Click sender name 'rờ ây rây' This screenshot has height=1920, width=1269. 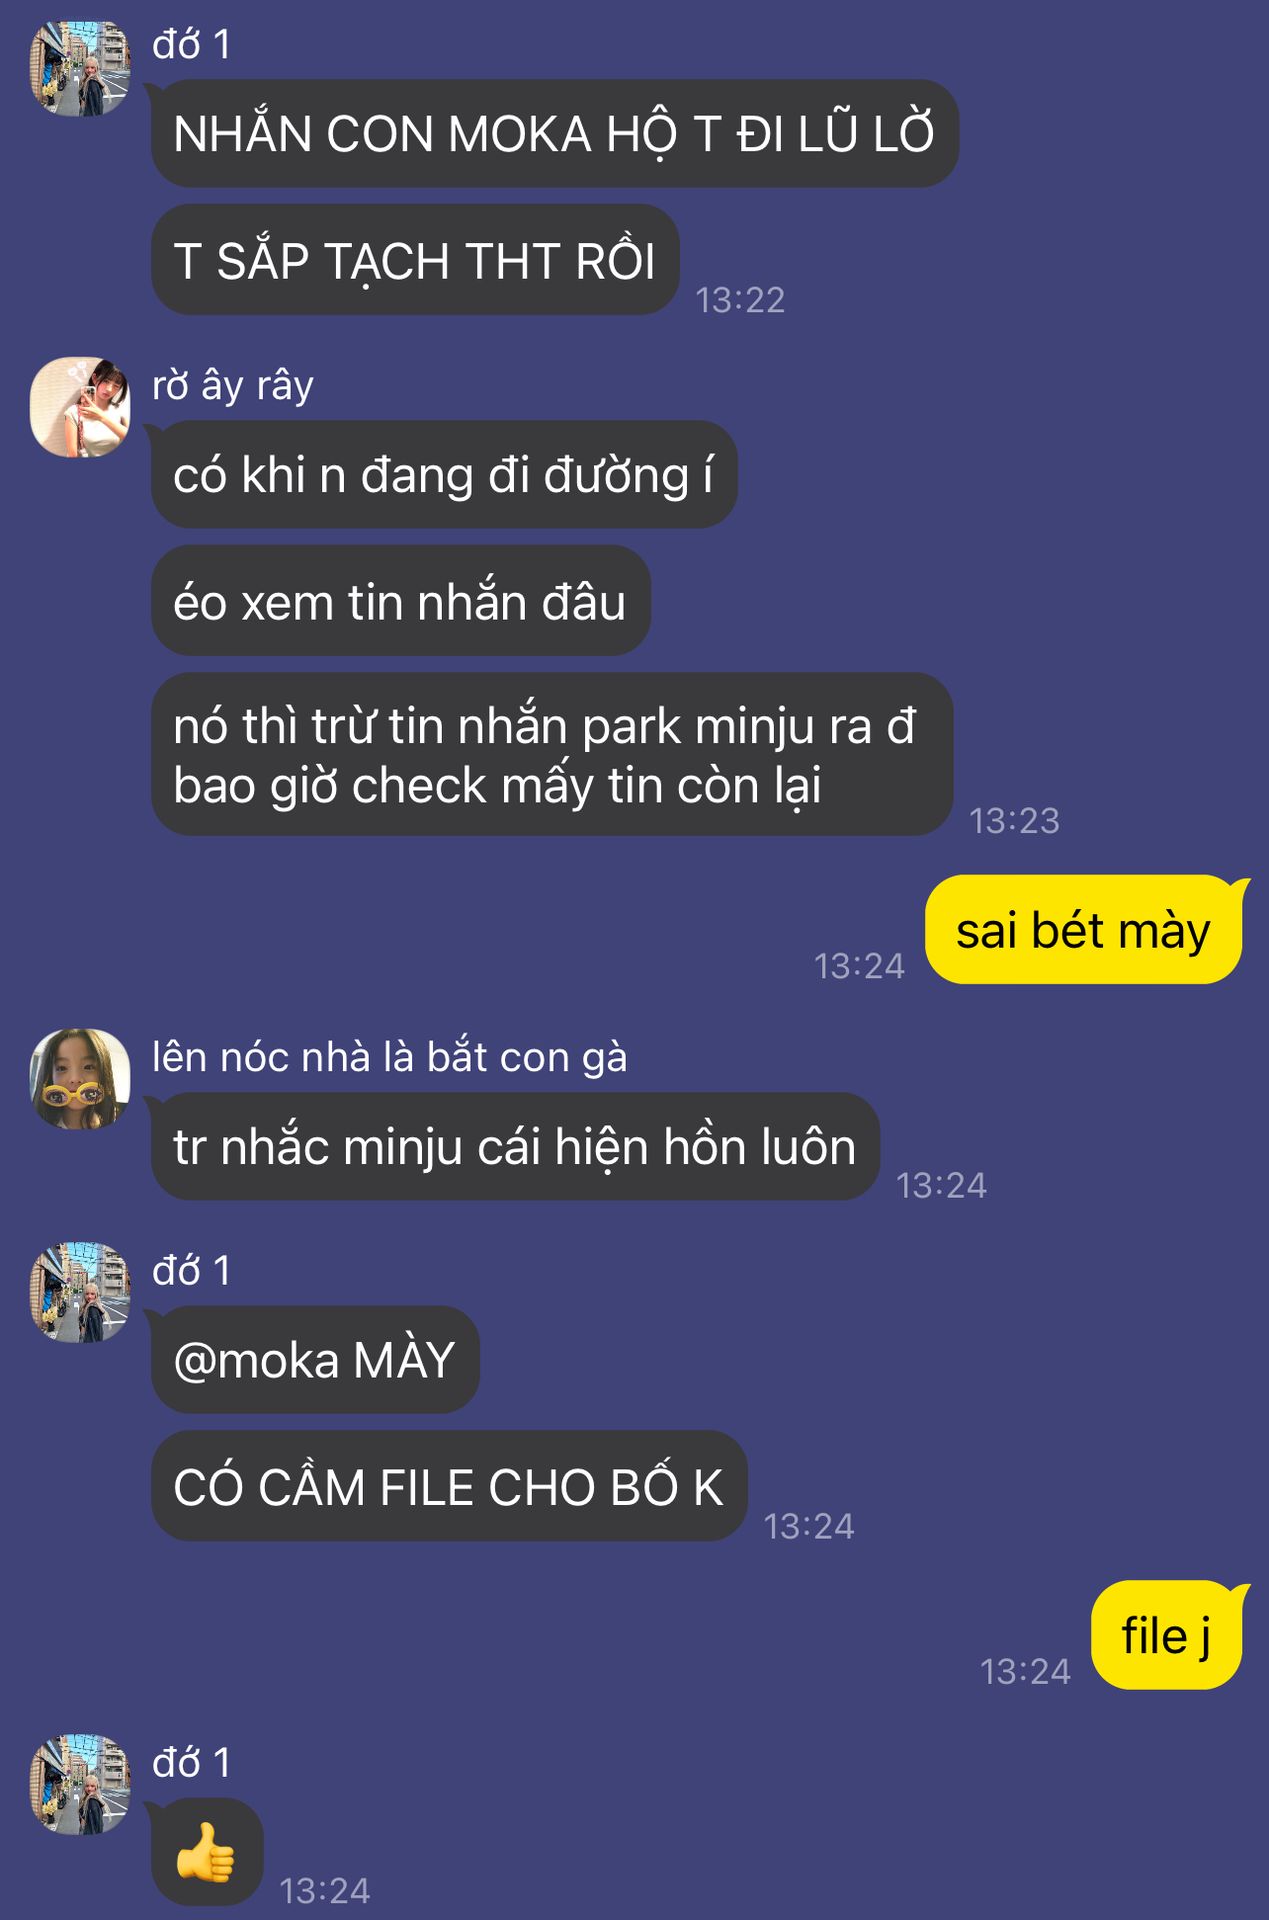(233, 385)
